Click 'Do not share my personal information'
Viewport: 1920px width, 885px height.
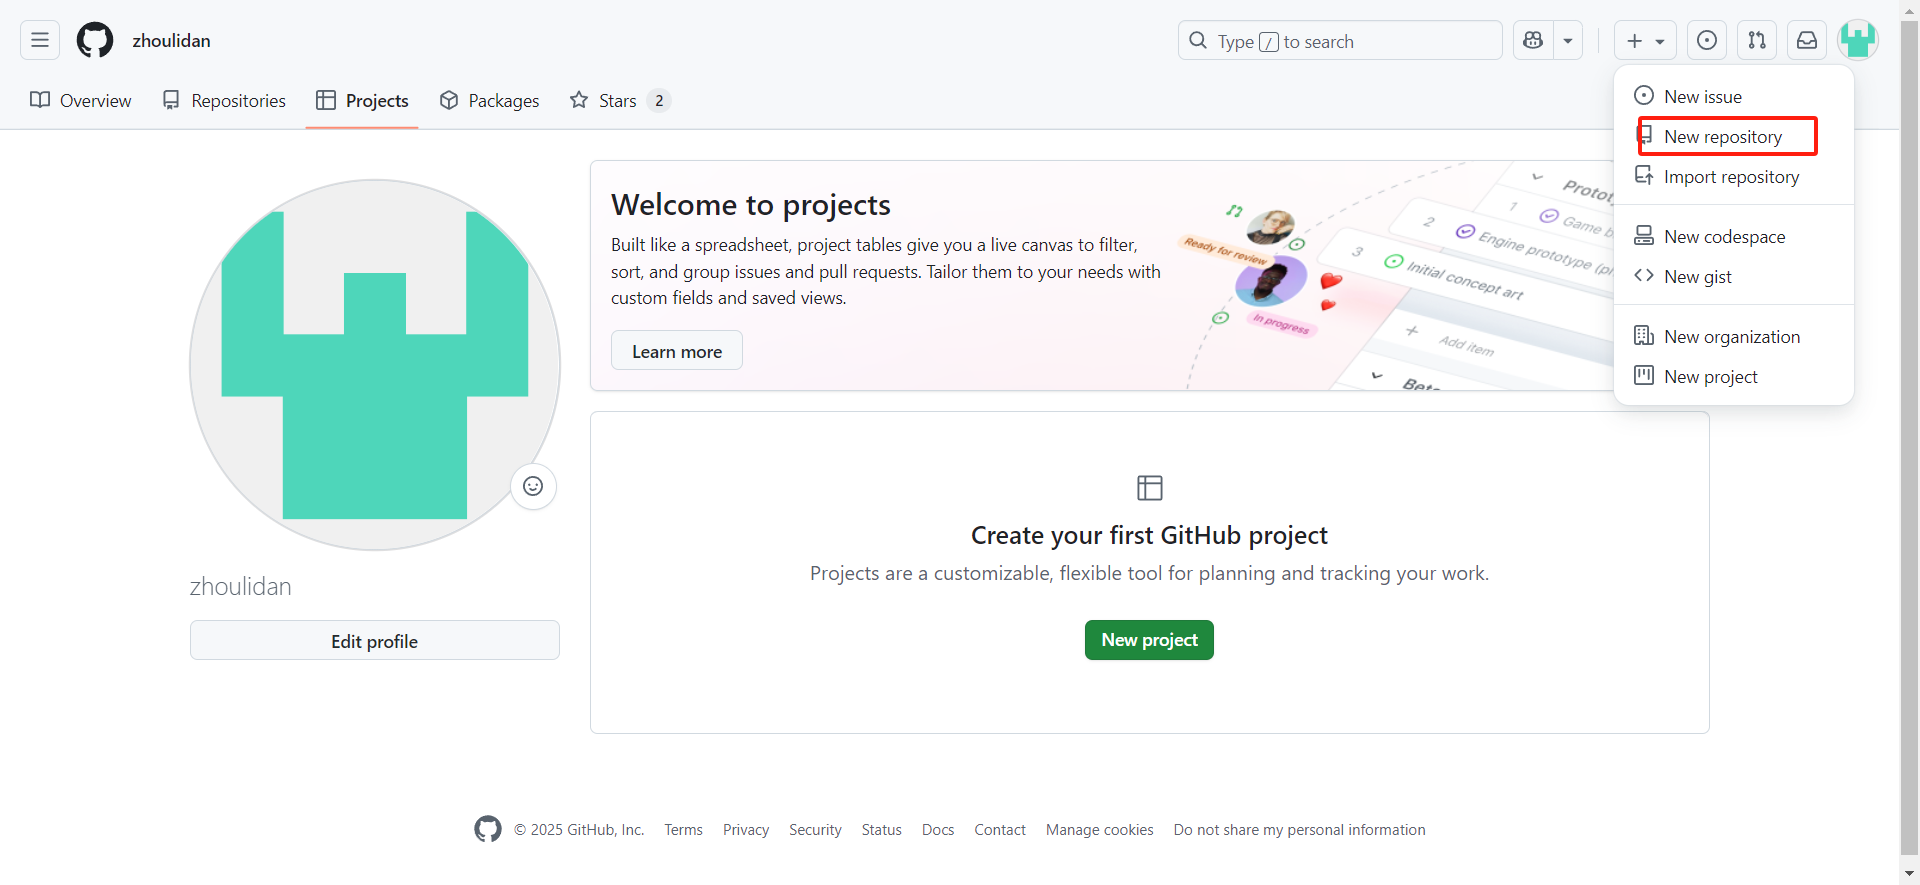(x=1300, y=830)
